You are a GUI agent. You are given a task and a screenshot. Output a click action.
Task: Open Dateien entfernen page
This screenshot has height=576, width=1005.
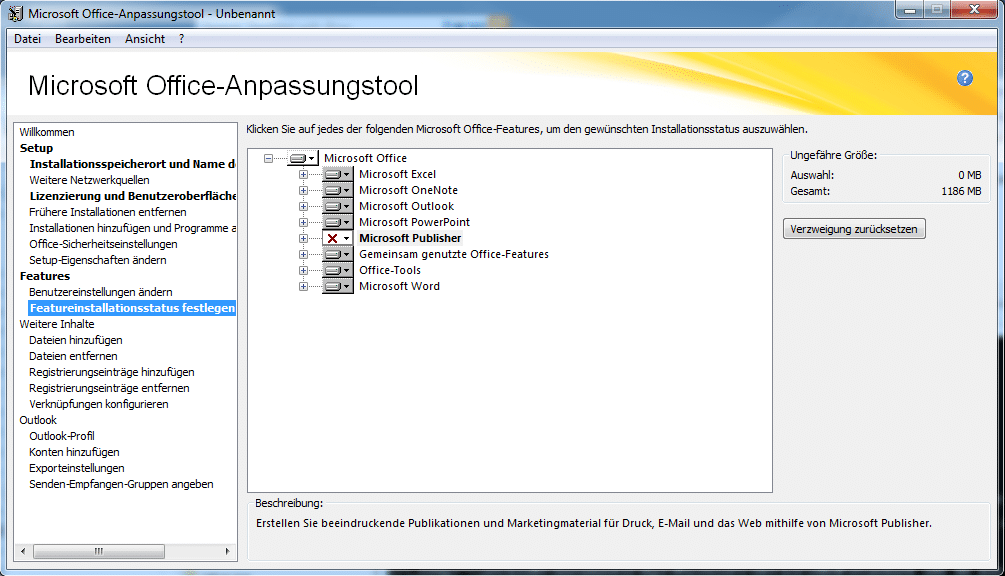click(x=73, y=356)
